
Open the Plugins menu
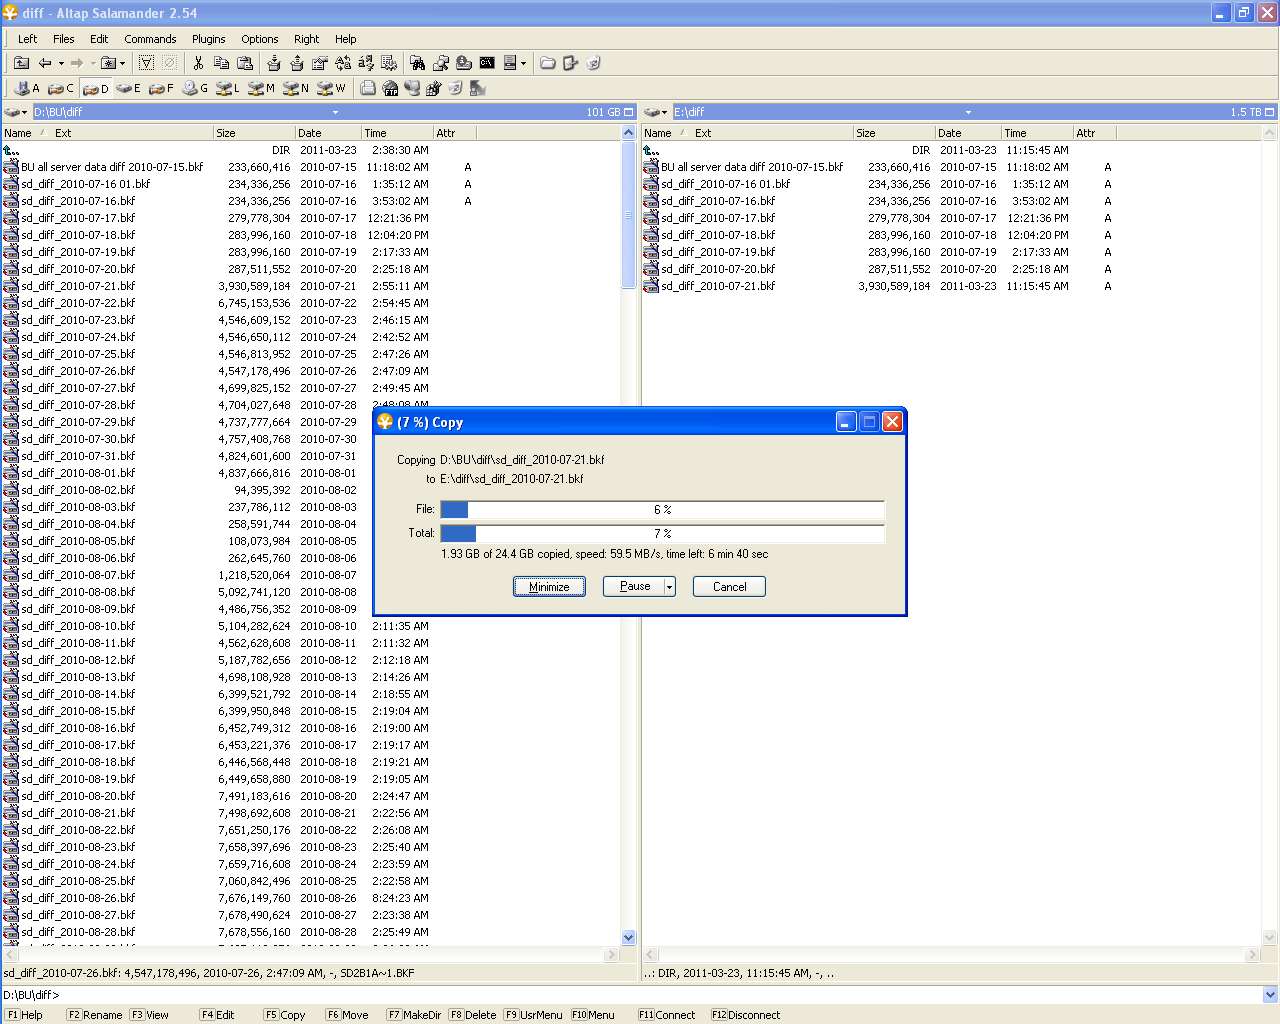pos(209,39)
